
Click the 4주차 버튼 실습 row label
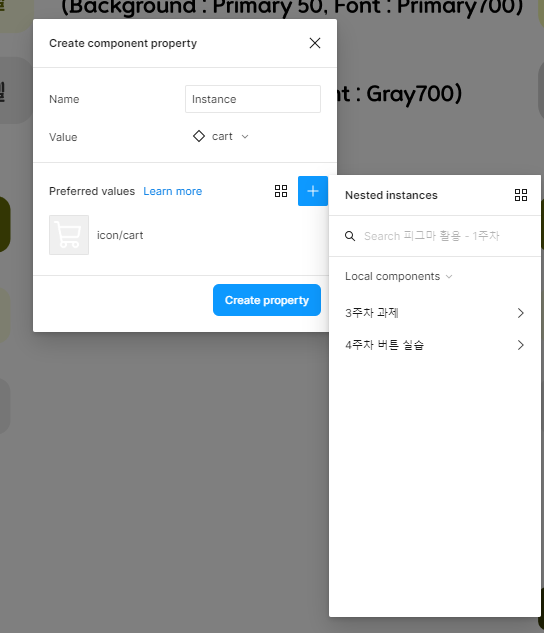click(385, 345)
